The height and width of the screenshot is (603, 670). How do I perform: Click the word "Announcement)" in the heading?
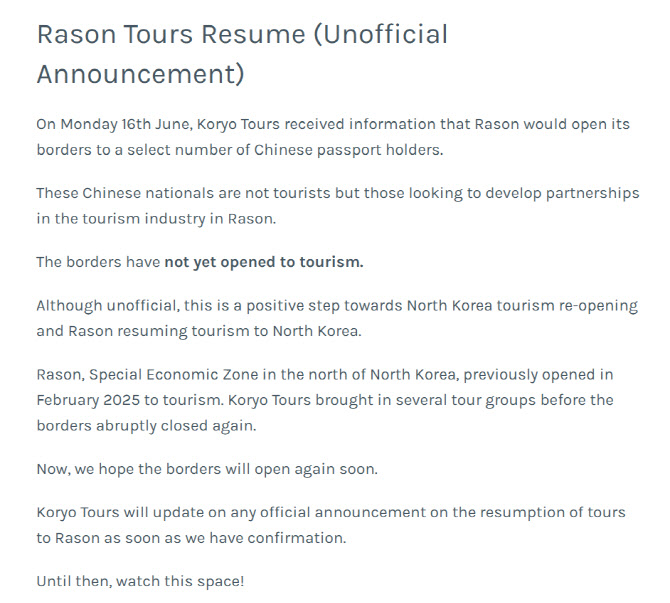click(x=140, y=74)
